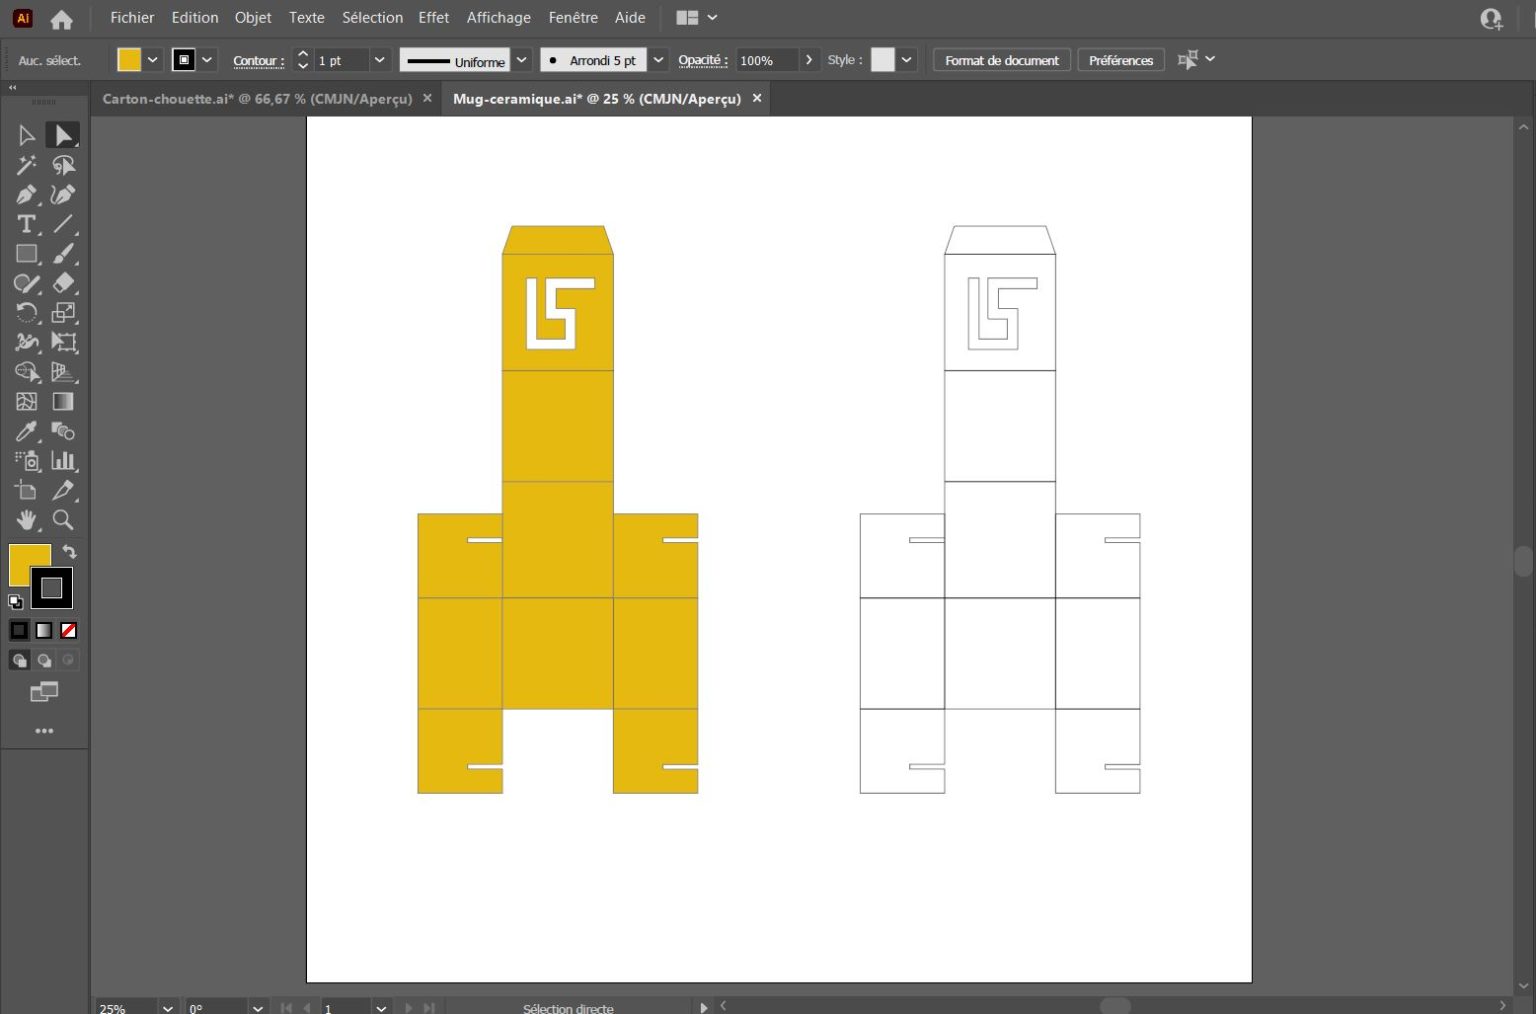Viewport: 1536px width, 1014px height.
Task: Click the Format de document button
Action: click(x=1001, y=60)
